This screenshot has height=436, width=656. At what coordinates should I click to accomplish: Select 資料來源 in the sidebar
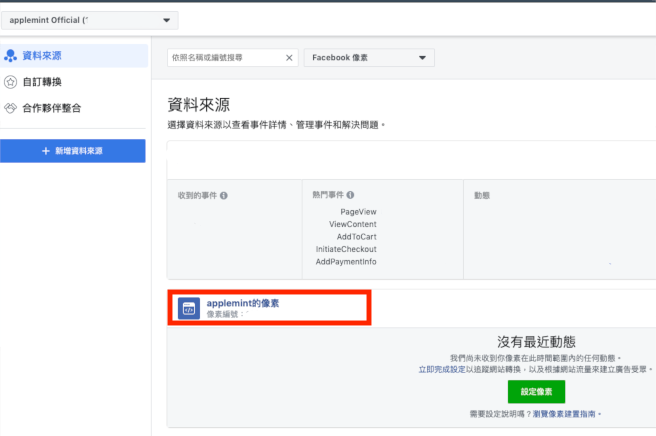tap(74, 56)
